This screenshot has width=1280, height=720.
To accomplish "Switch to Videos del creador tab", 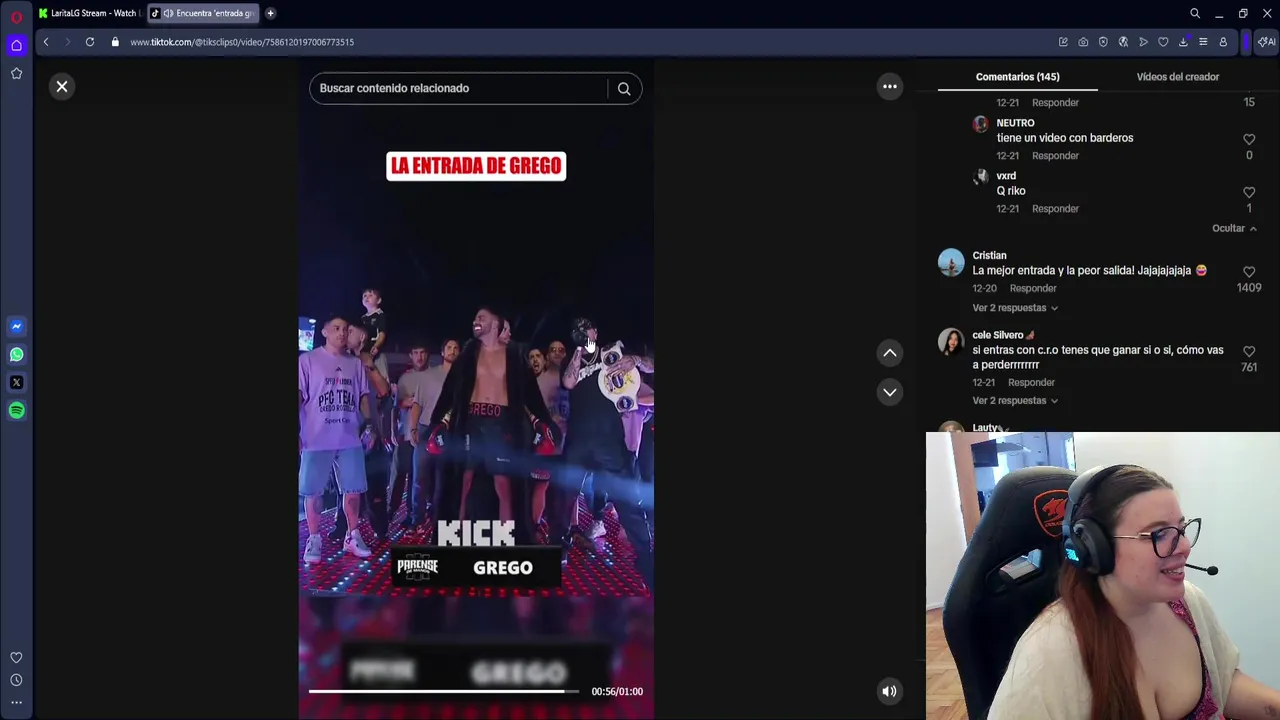I will pos(1177,77).
